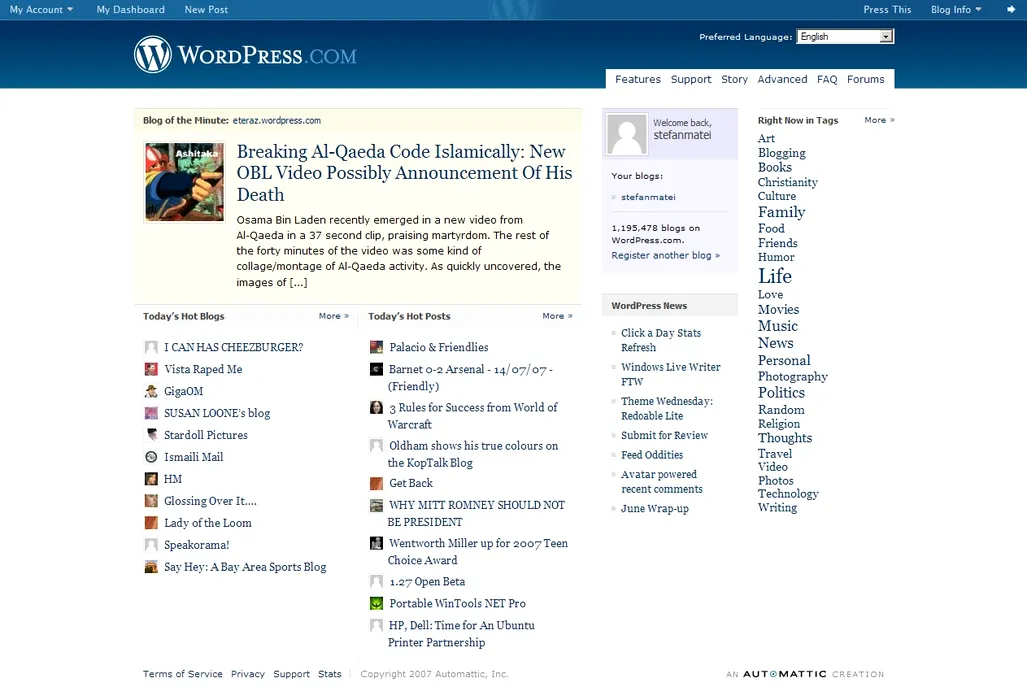The image size is (1027, 700).
Task: Open the Advanced tab
Action: (x=782, y=79)
